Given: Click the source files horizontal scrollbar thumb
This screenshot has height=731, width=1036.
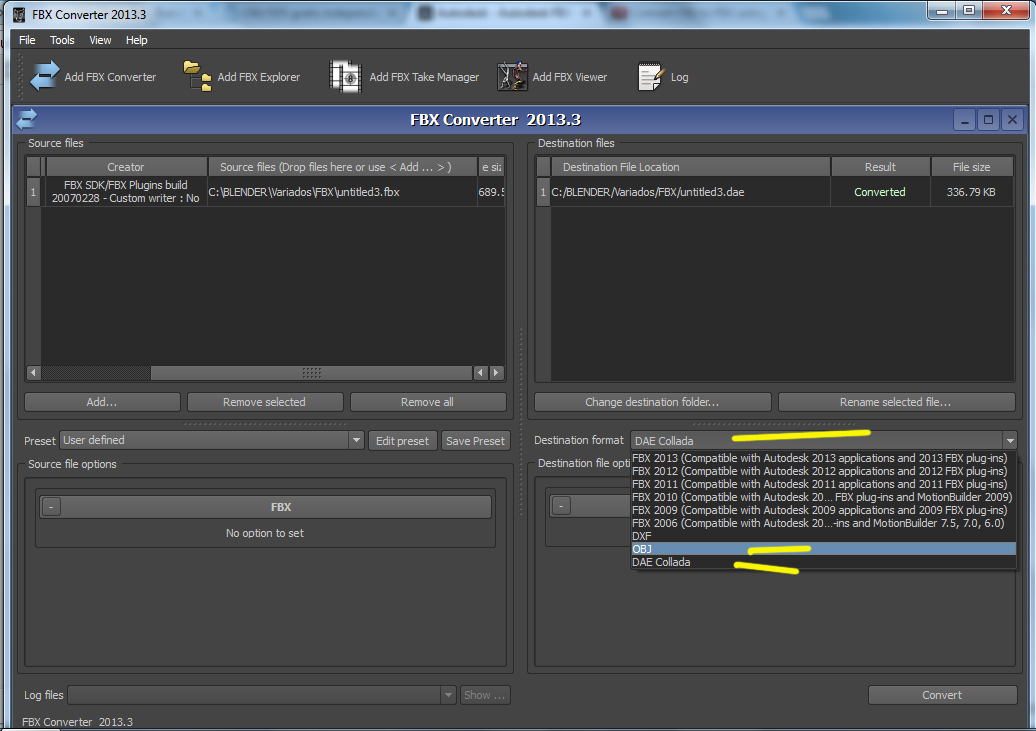Looking at the screenshot, I should (x=311, y=373).
